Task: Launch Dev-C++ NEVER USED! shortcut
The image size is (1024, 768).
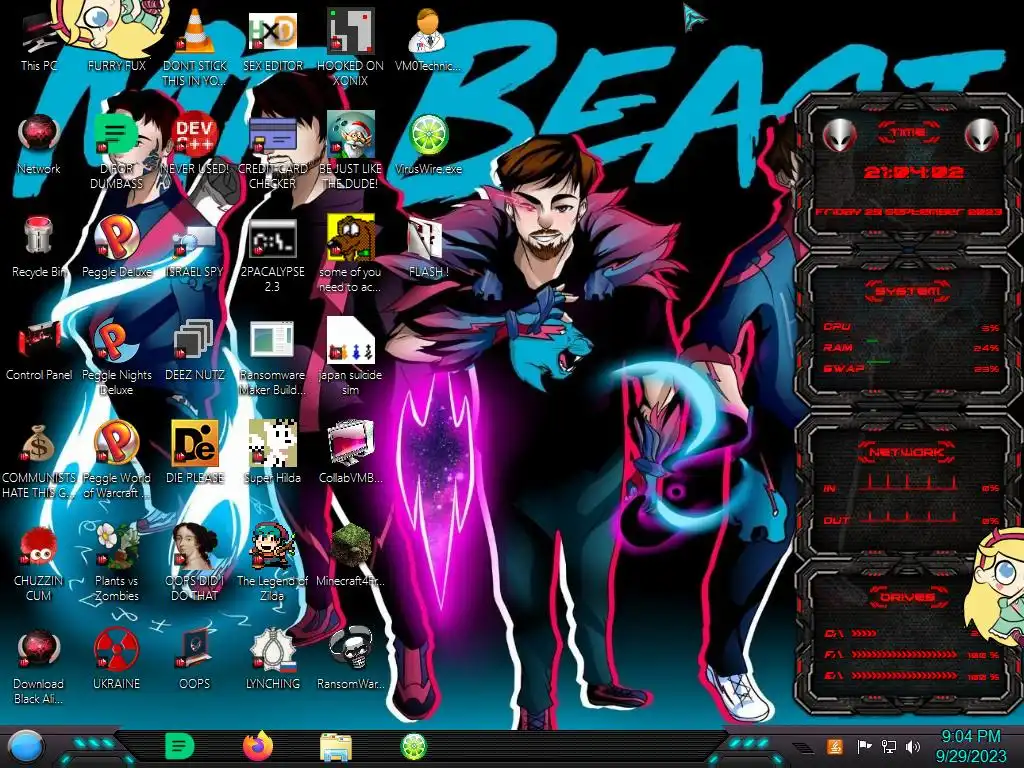Action: 195,144
